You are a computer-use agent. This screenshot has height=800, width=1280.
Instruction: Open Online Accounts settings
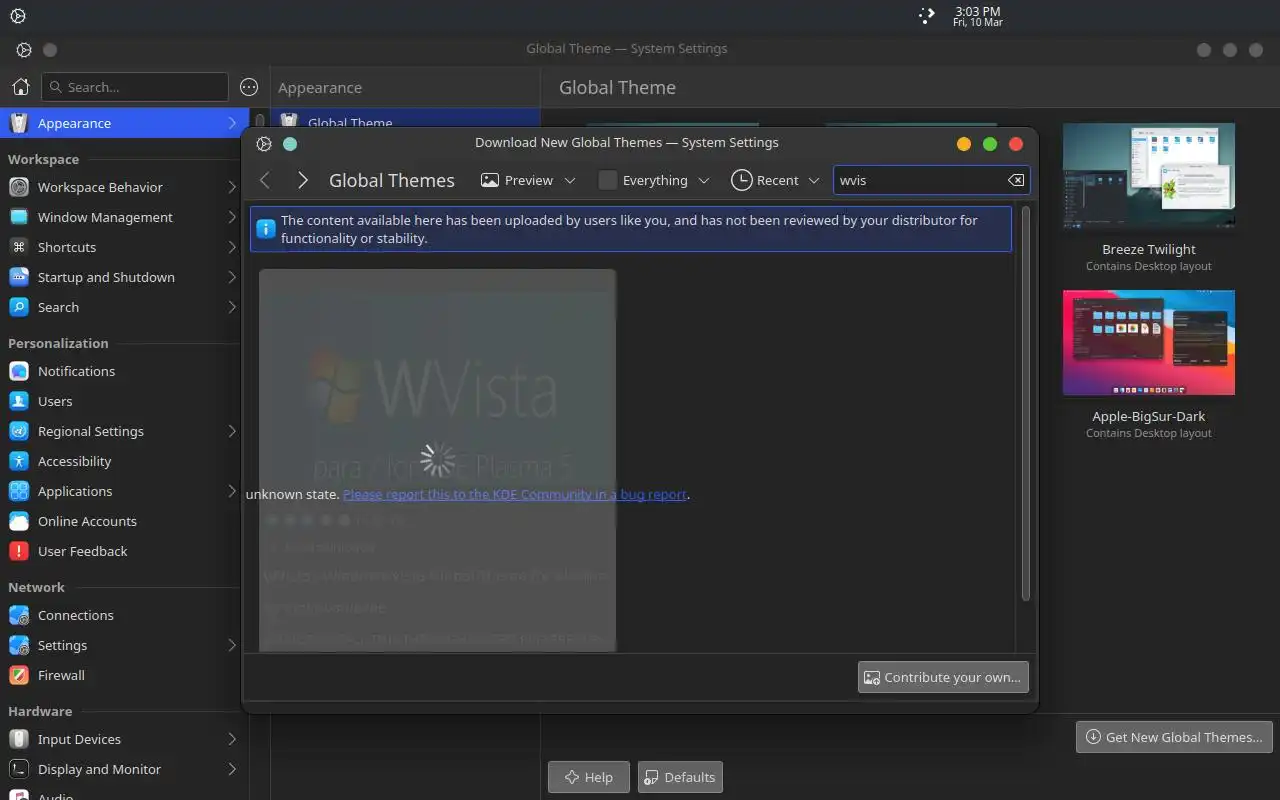(x=120, y=521)
